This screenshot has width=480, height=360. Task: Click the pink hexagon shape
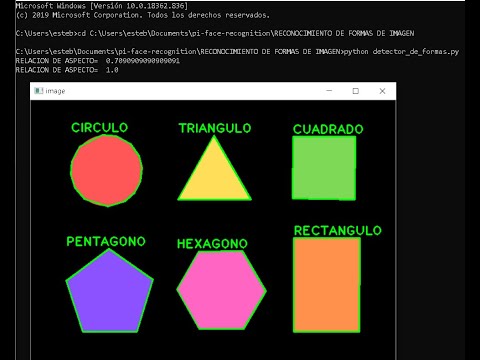[221, 290]
